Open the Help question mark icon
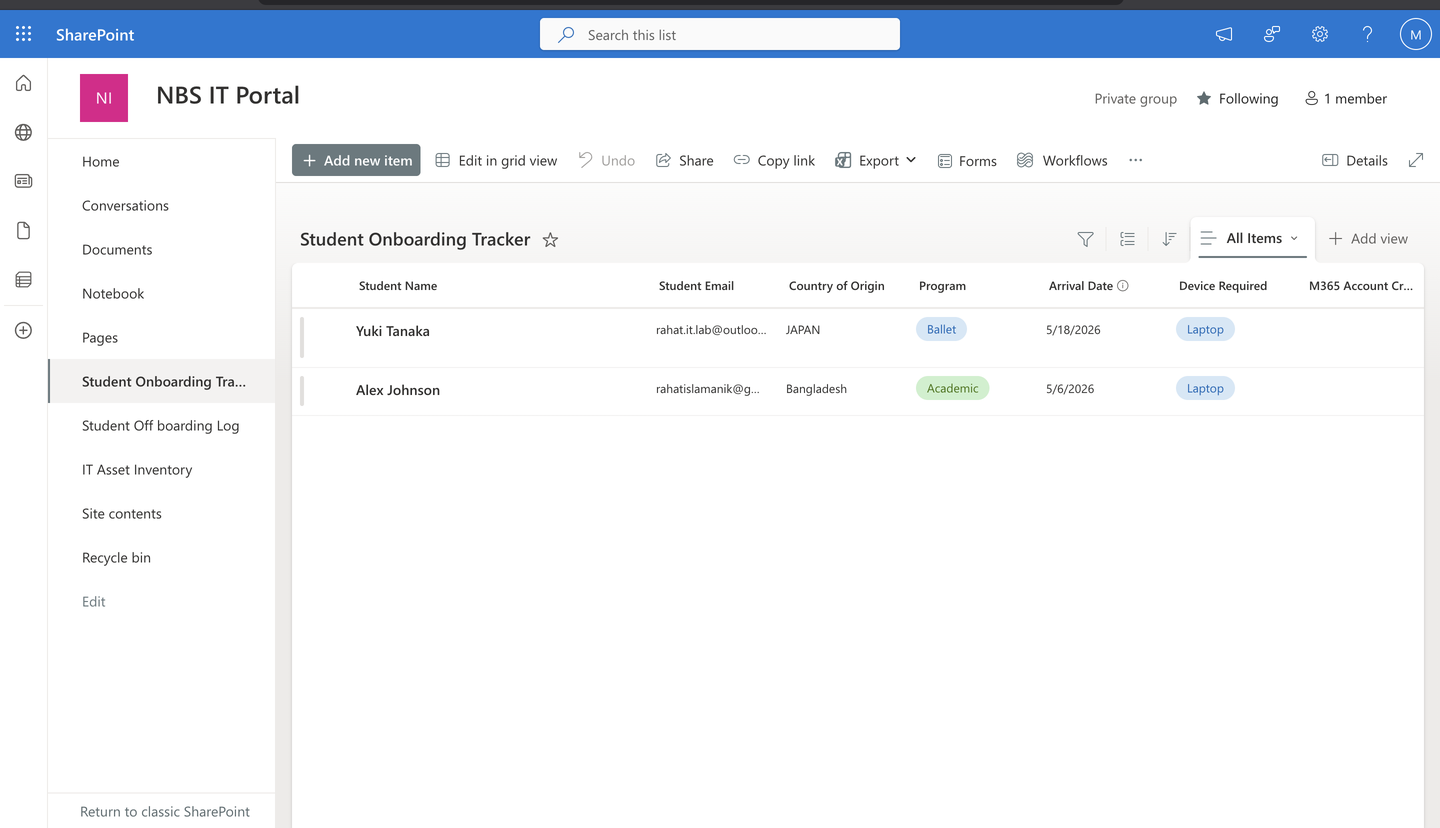This screenshot has height=828, width=1440. tap(1367, 34)
